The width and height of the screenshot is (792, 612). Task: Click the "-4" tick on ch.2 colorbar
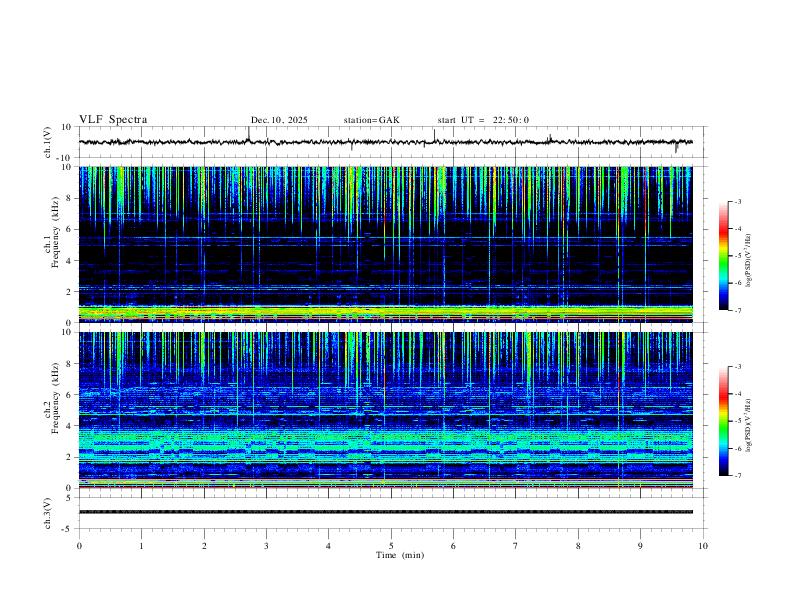pos(737,394)
